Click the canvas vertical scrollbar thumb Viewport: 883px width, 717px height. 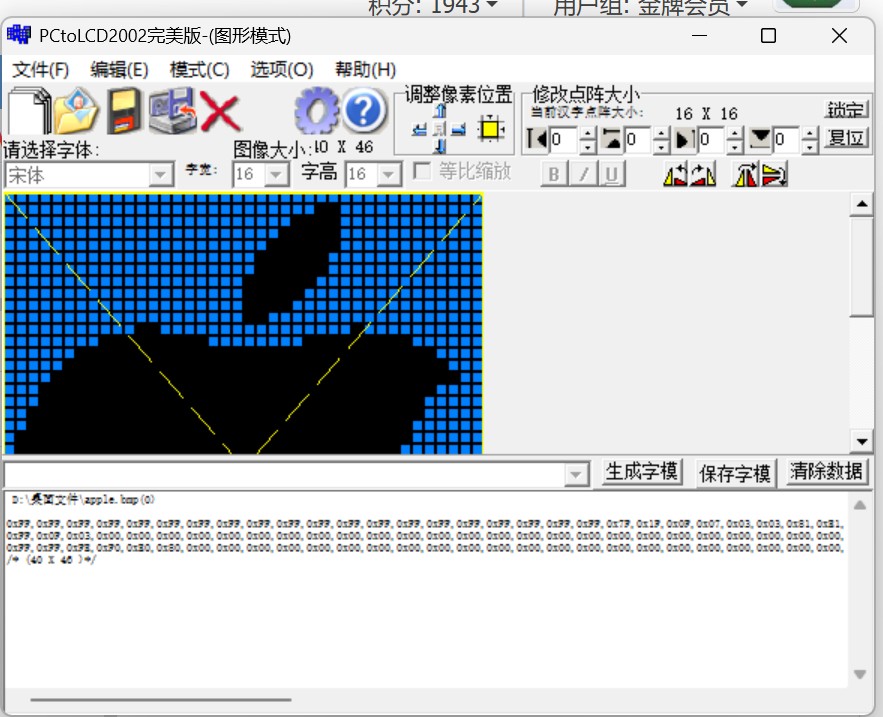862,267
